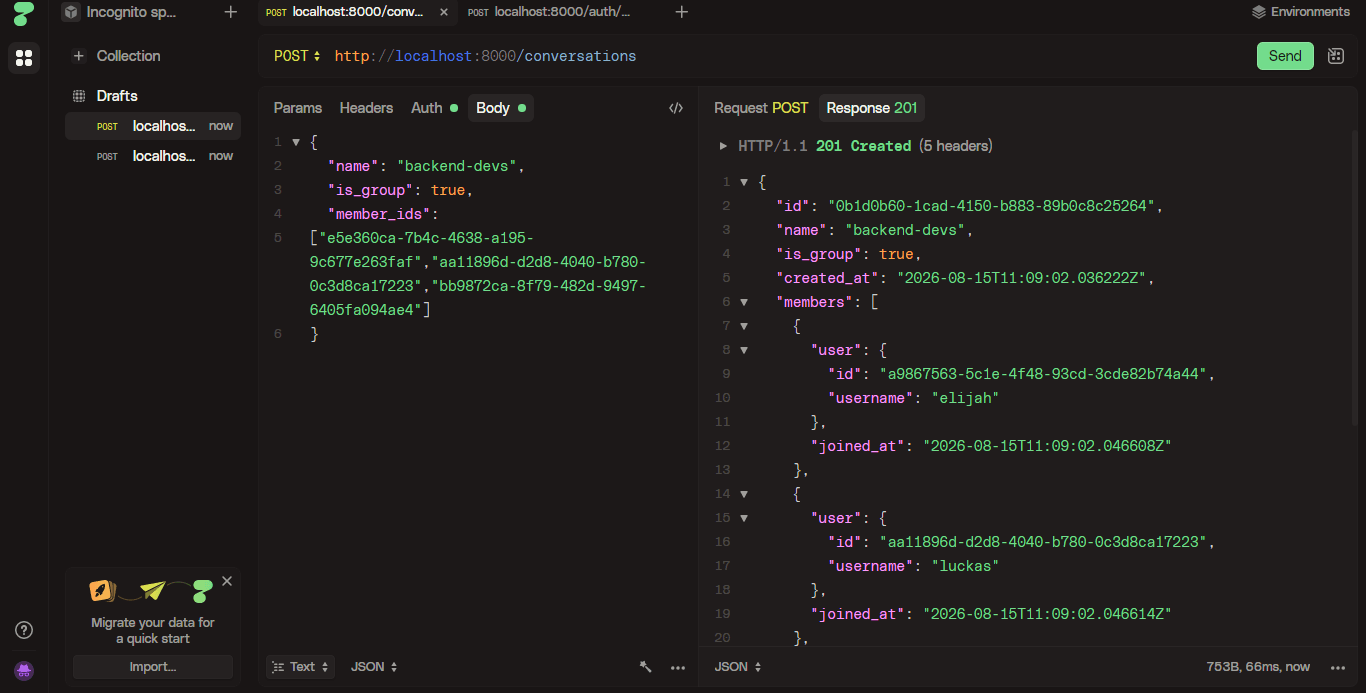Switch to Request POST panel tab
Viewport: 1366px width, 693px height.
(761, 108)
